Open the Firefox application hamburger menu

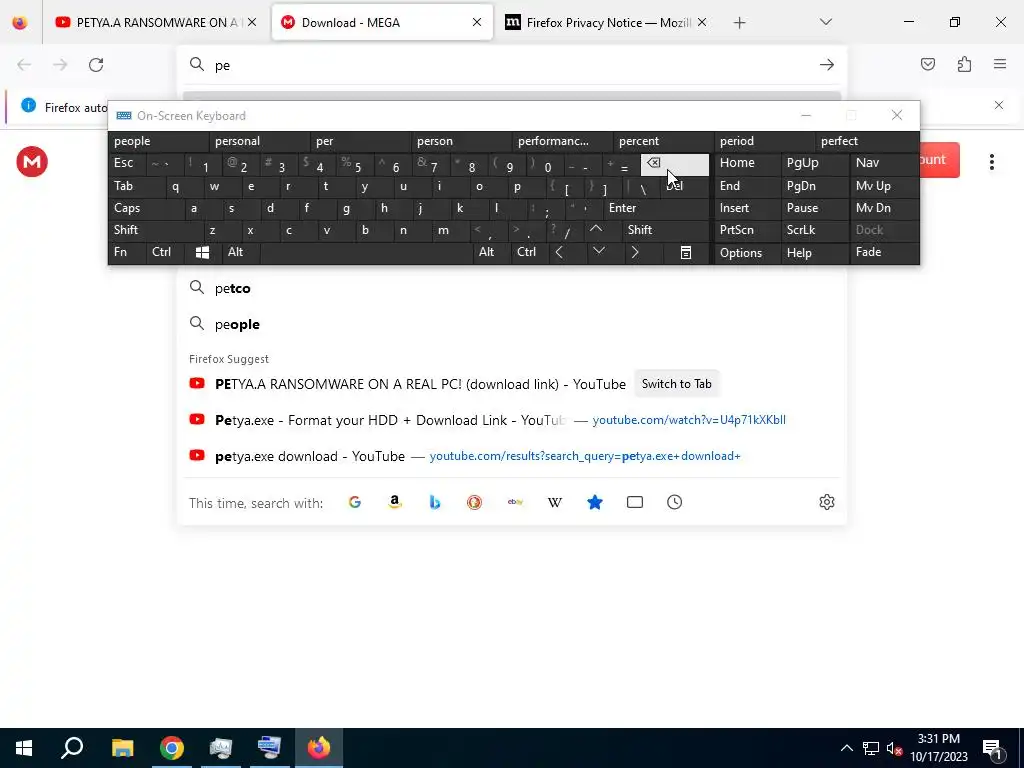[x=1000, y=64]
